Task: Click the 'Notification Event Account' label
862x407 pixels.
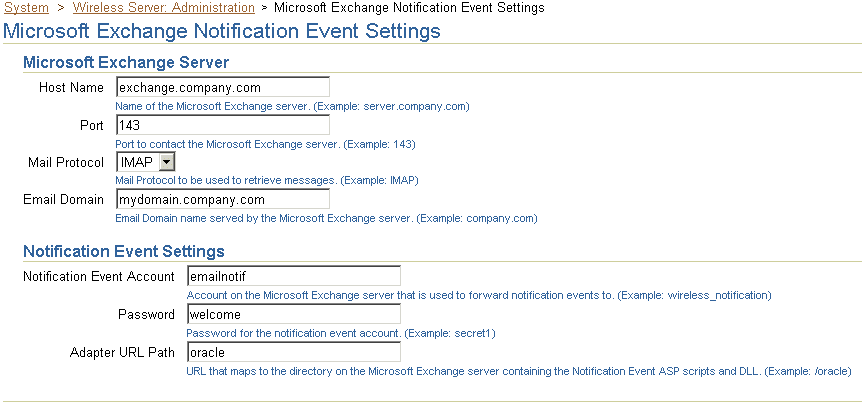Action: tap(98, 276)
